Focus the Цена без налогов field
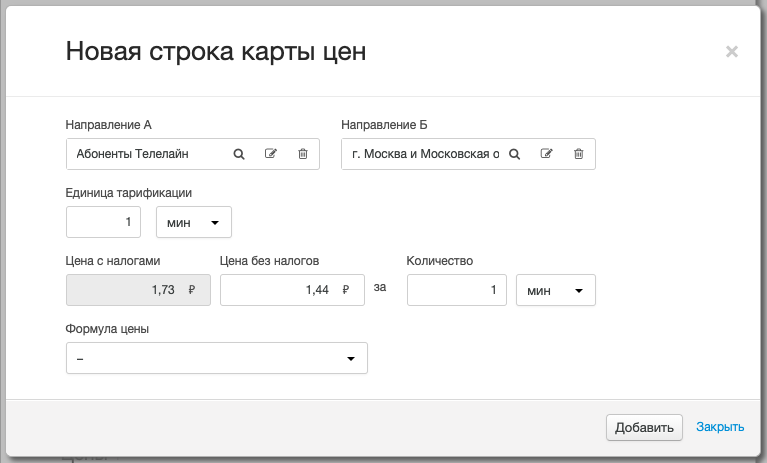The height and width of the screenshot is (463, 767). (292, 290)
